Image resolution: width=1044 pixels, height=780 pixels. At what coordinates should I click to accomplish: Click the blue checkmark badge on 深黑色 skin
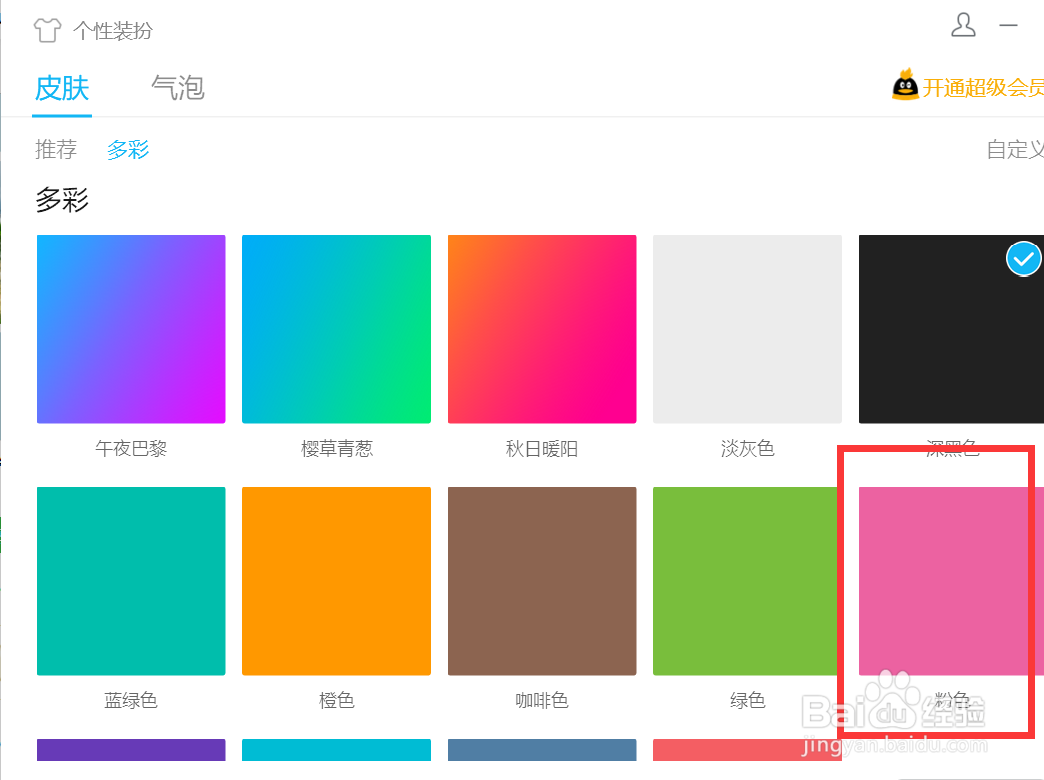pos(1023,259)
